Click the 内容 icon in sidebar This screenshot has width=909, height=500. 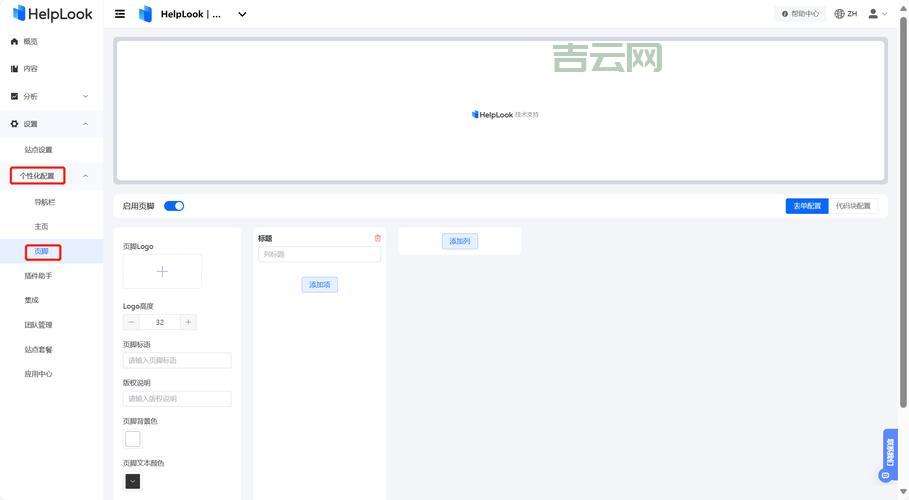pos(14,69)
